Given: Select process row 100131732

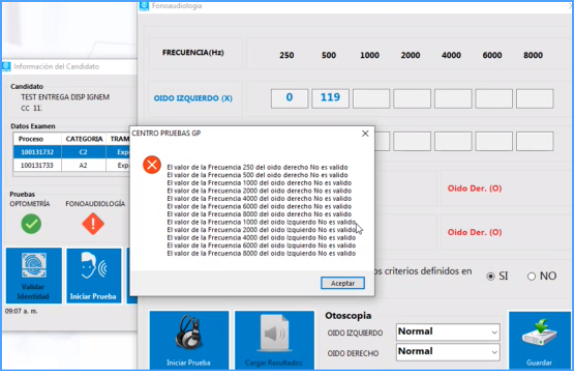Looking at the screenshot, I should (71, 152).
